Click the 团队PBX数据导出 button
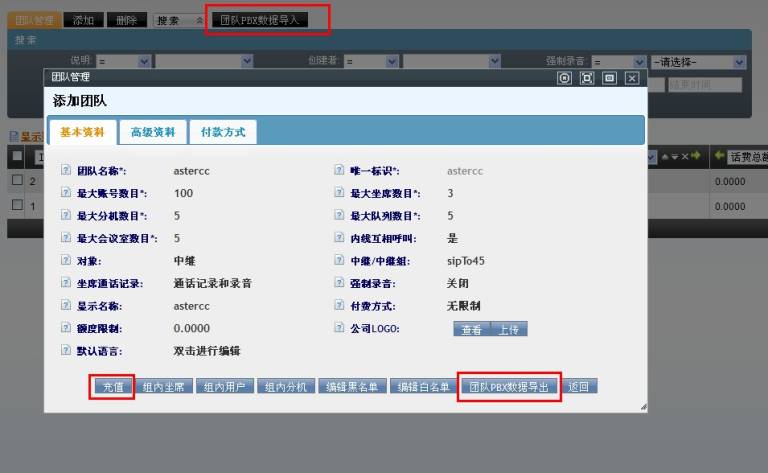This screenshot has height=473, width=768. click(509, 387)
